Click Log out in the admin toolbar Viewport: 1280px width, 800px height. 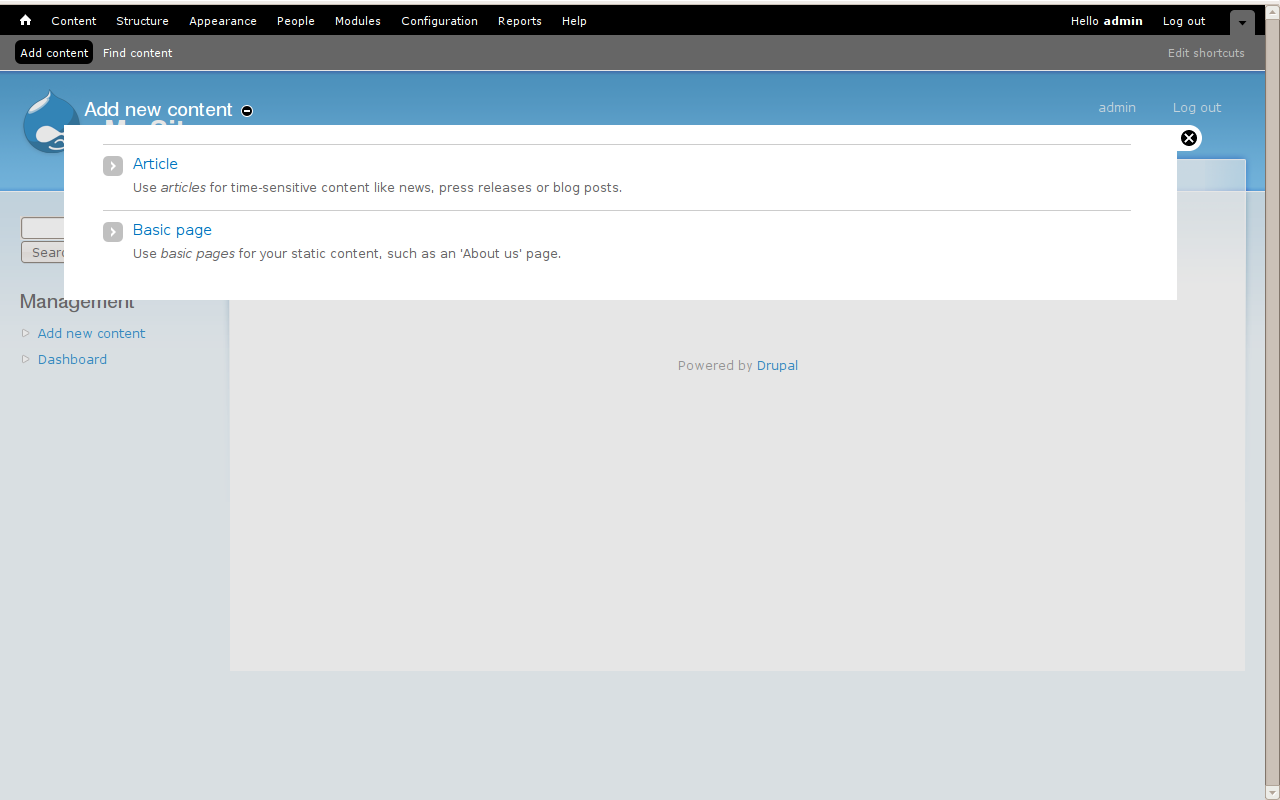point(1183,20)
